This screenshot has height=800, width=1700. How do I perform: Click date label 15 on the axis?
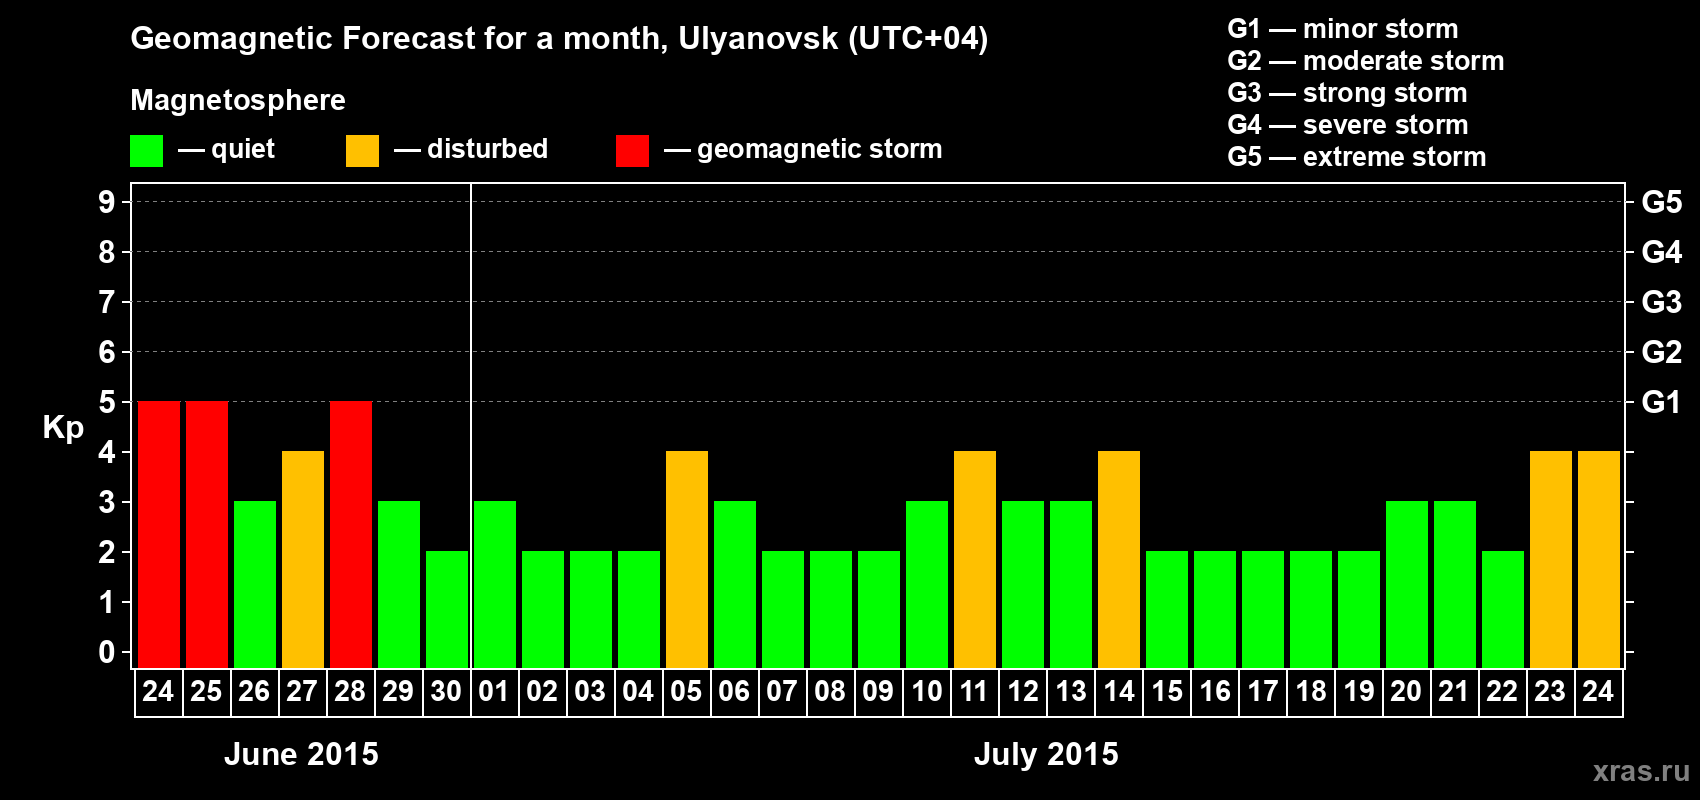[x=1166, y=691]
